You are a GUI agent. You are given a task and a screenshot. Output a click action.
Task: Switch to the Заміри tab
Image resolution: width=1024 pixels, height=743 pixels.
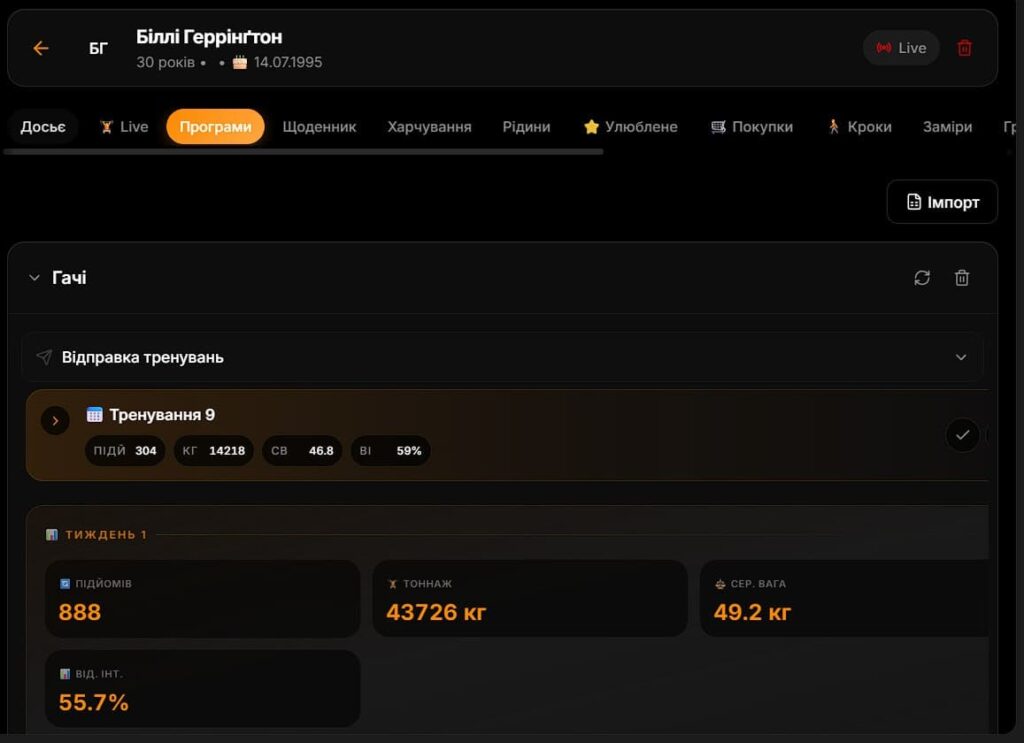coord(947,127)
